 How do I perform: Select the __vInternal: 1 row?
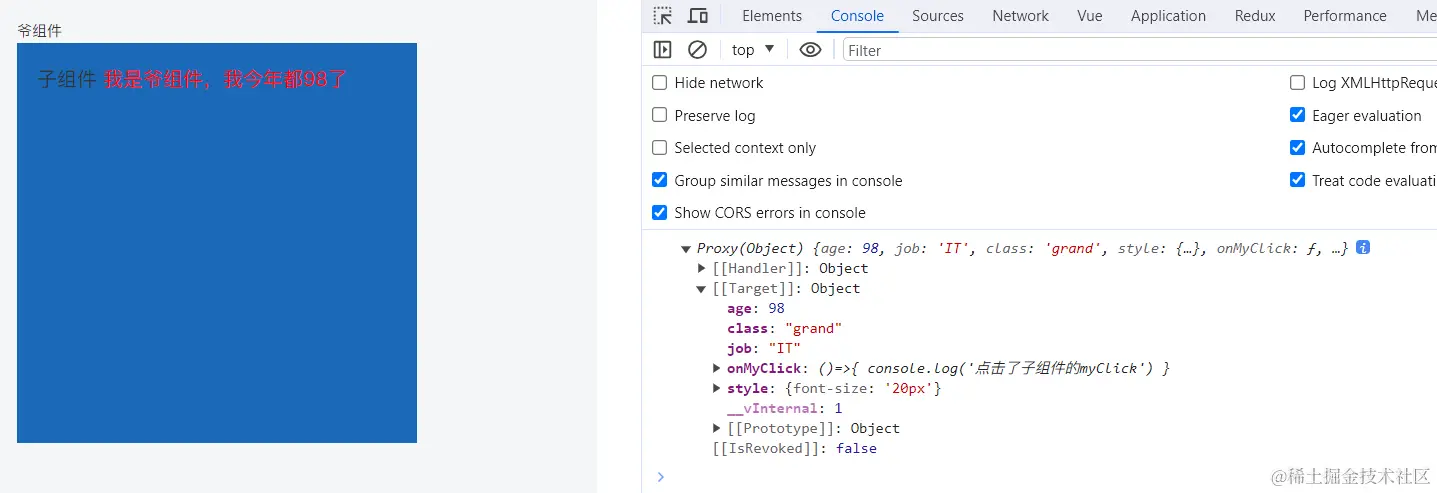(x=785, y=408)
